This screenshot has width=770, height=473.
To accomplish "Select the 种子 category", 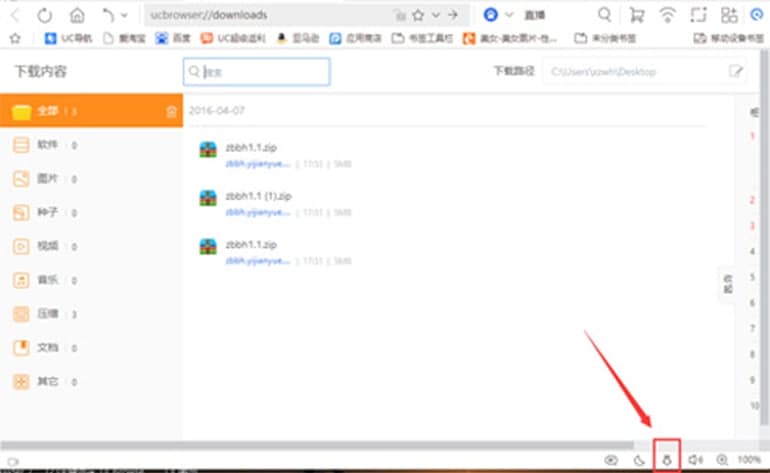I will [x=91, y=213].
